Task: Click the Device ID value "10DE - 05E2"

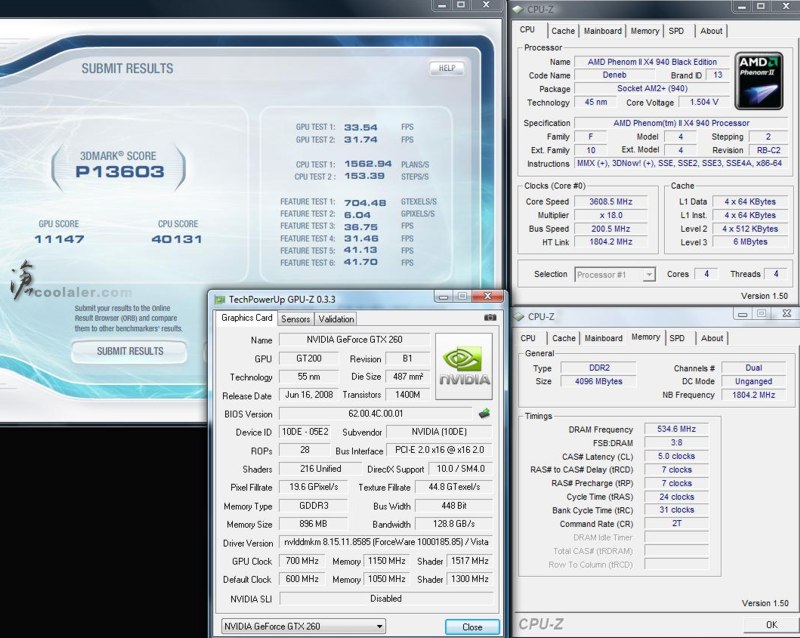Action: (x=305, y=432)
